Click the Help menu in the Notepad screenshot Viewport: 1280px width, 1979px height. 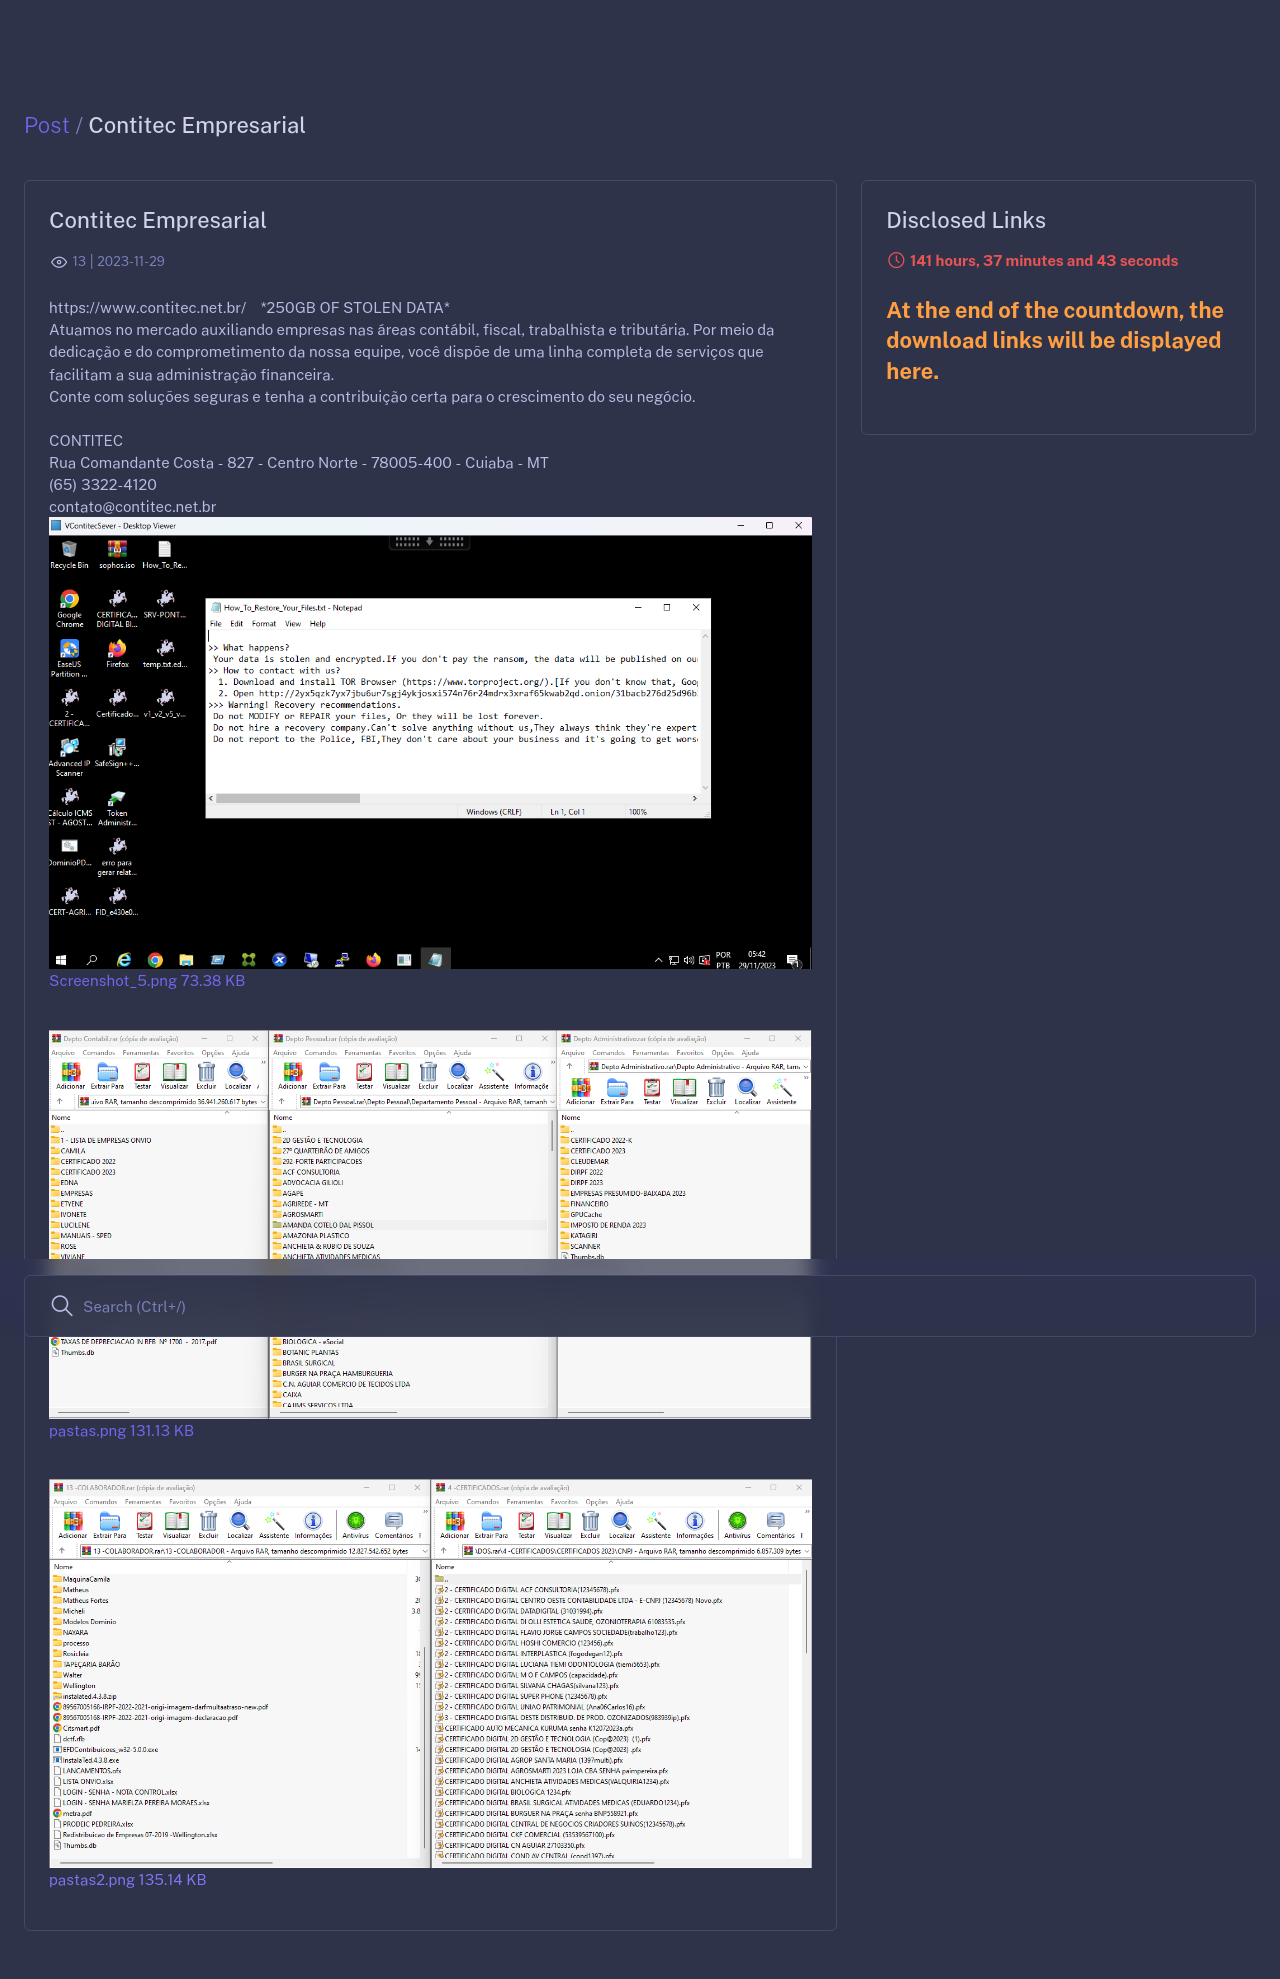coord(317,624)
